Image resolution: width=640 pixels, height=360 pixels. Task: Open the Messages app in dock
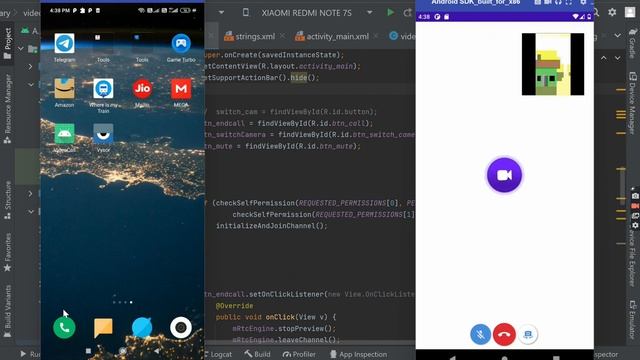click(103, 327)
